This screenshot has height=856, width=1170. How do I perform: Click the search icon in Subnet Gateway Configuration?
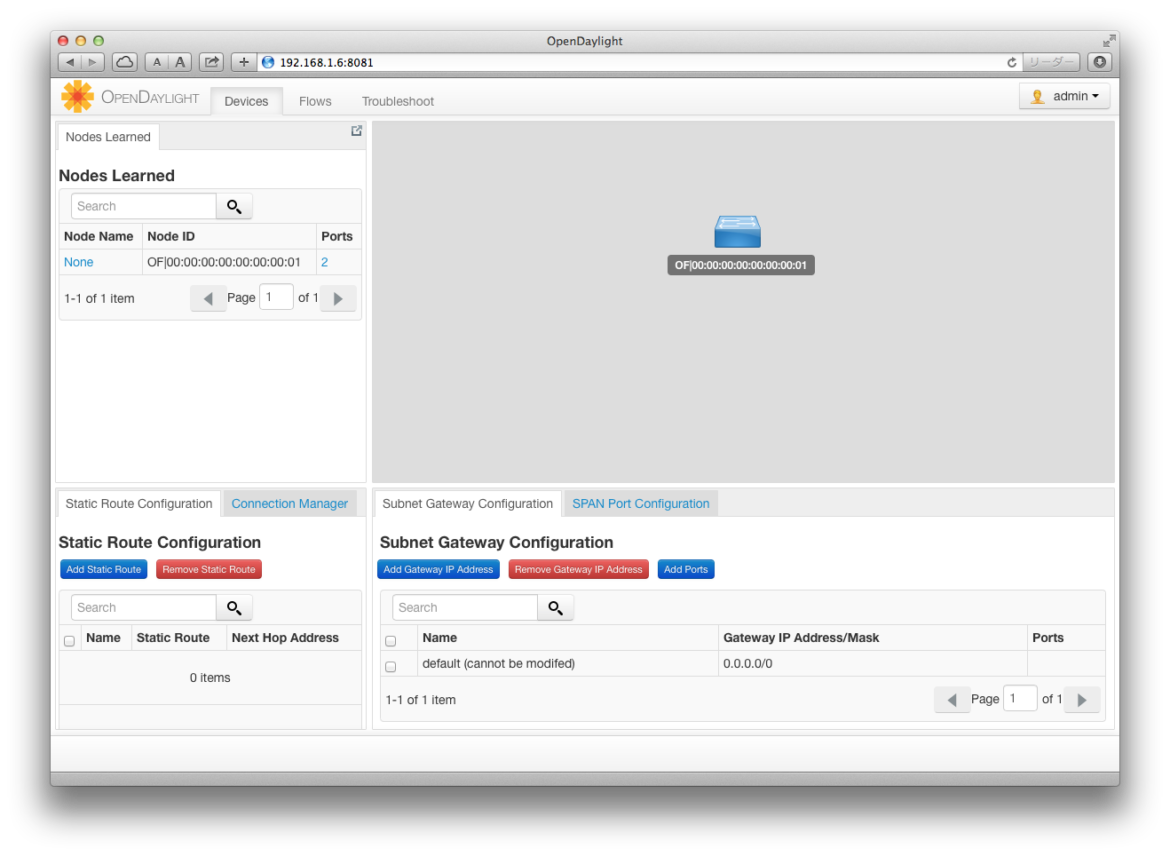[555, 607]
